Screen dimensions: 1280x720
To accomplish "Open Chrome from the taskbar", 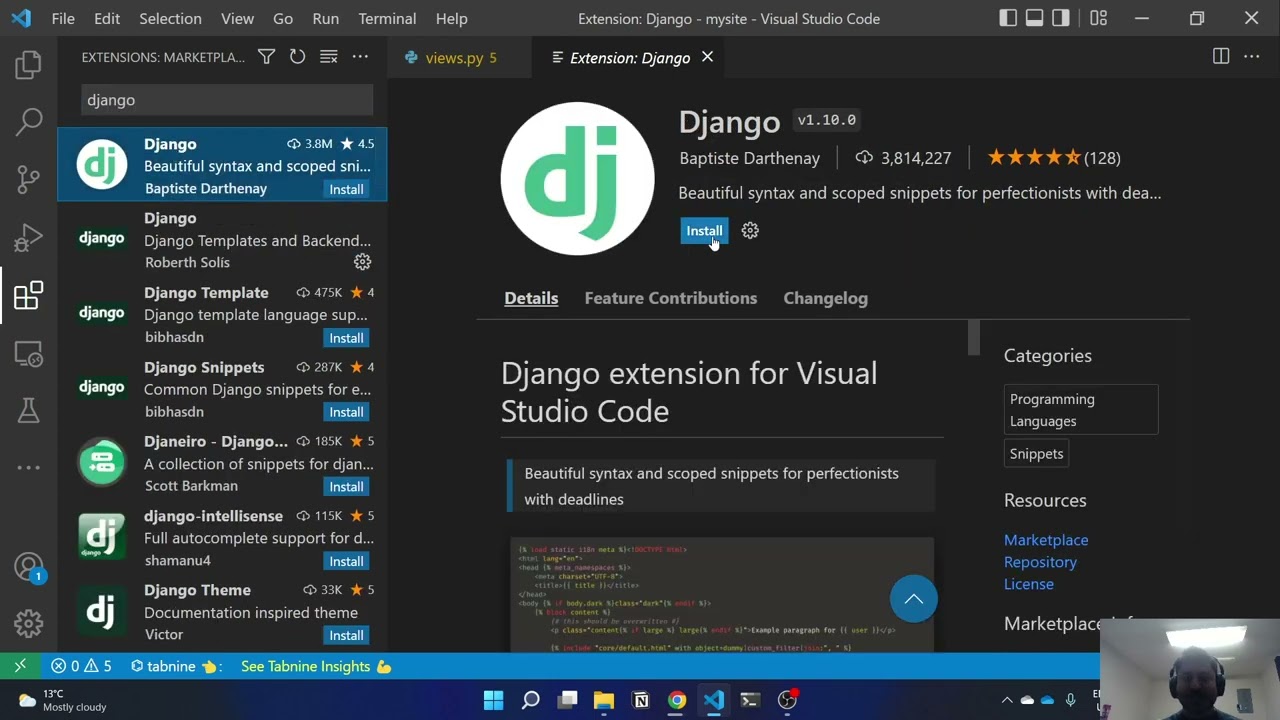I will [x=677, y=700].
